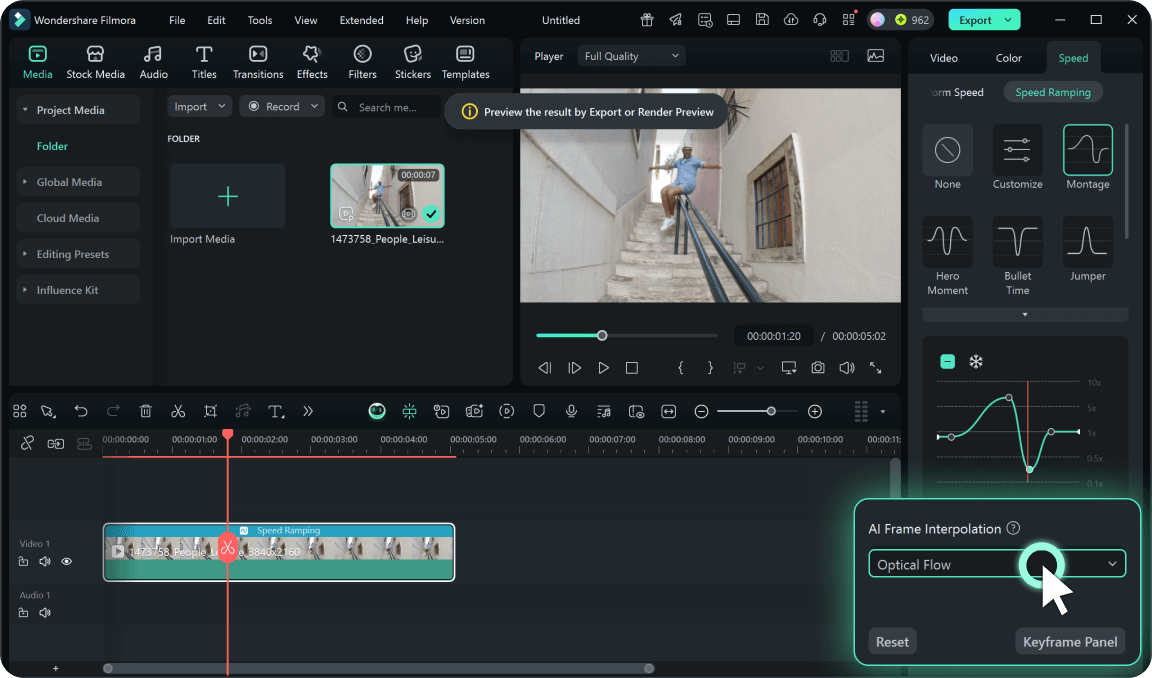Open Stock Media library
The width and height of the screenshot is (1152, 678).
pyautogui.click(x=96, y=62)
